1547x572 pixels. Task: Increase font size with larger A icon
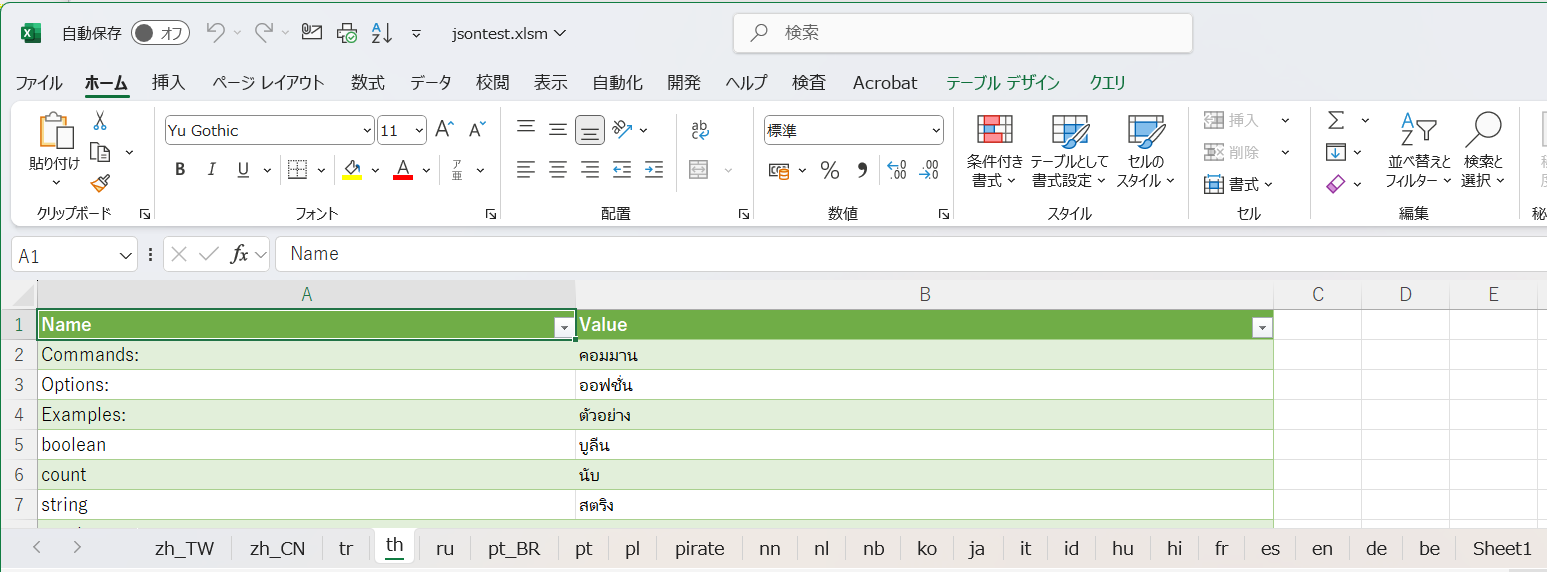[445, 130]
